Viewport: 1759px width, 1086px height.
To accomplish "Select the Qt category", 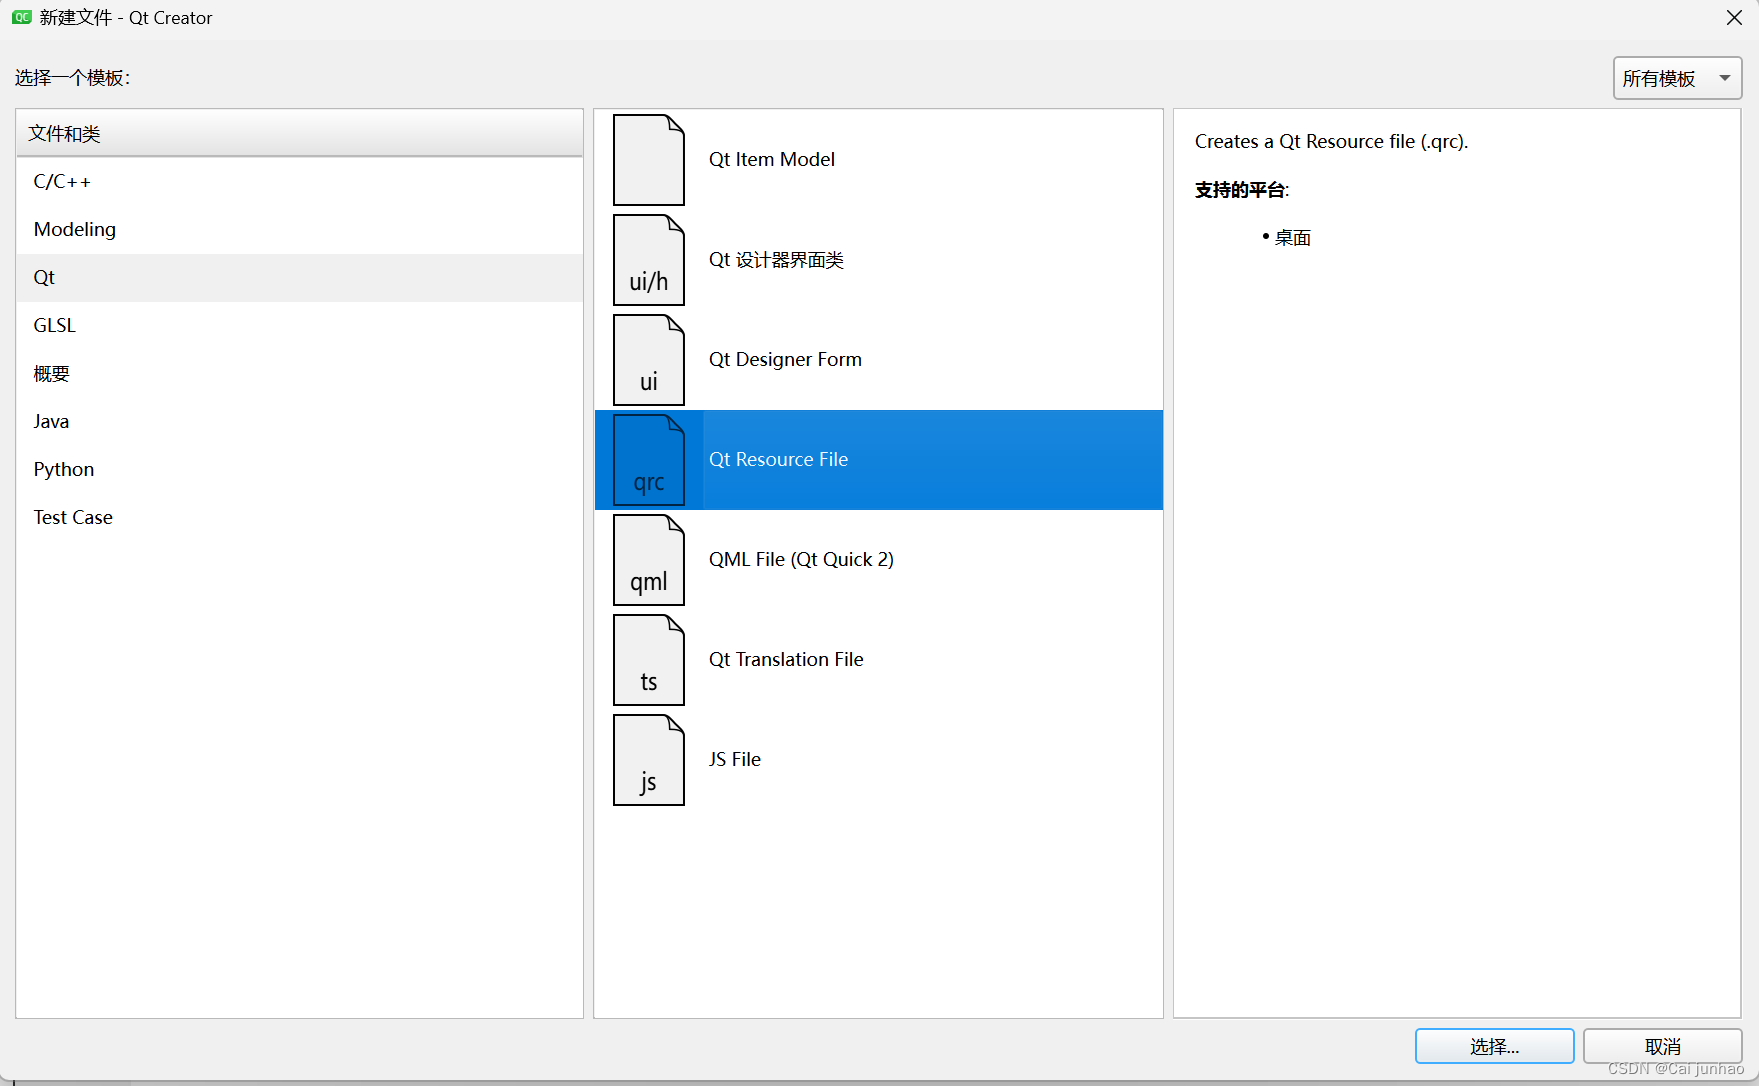I will click(299, 278).
